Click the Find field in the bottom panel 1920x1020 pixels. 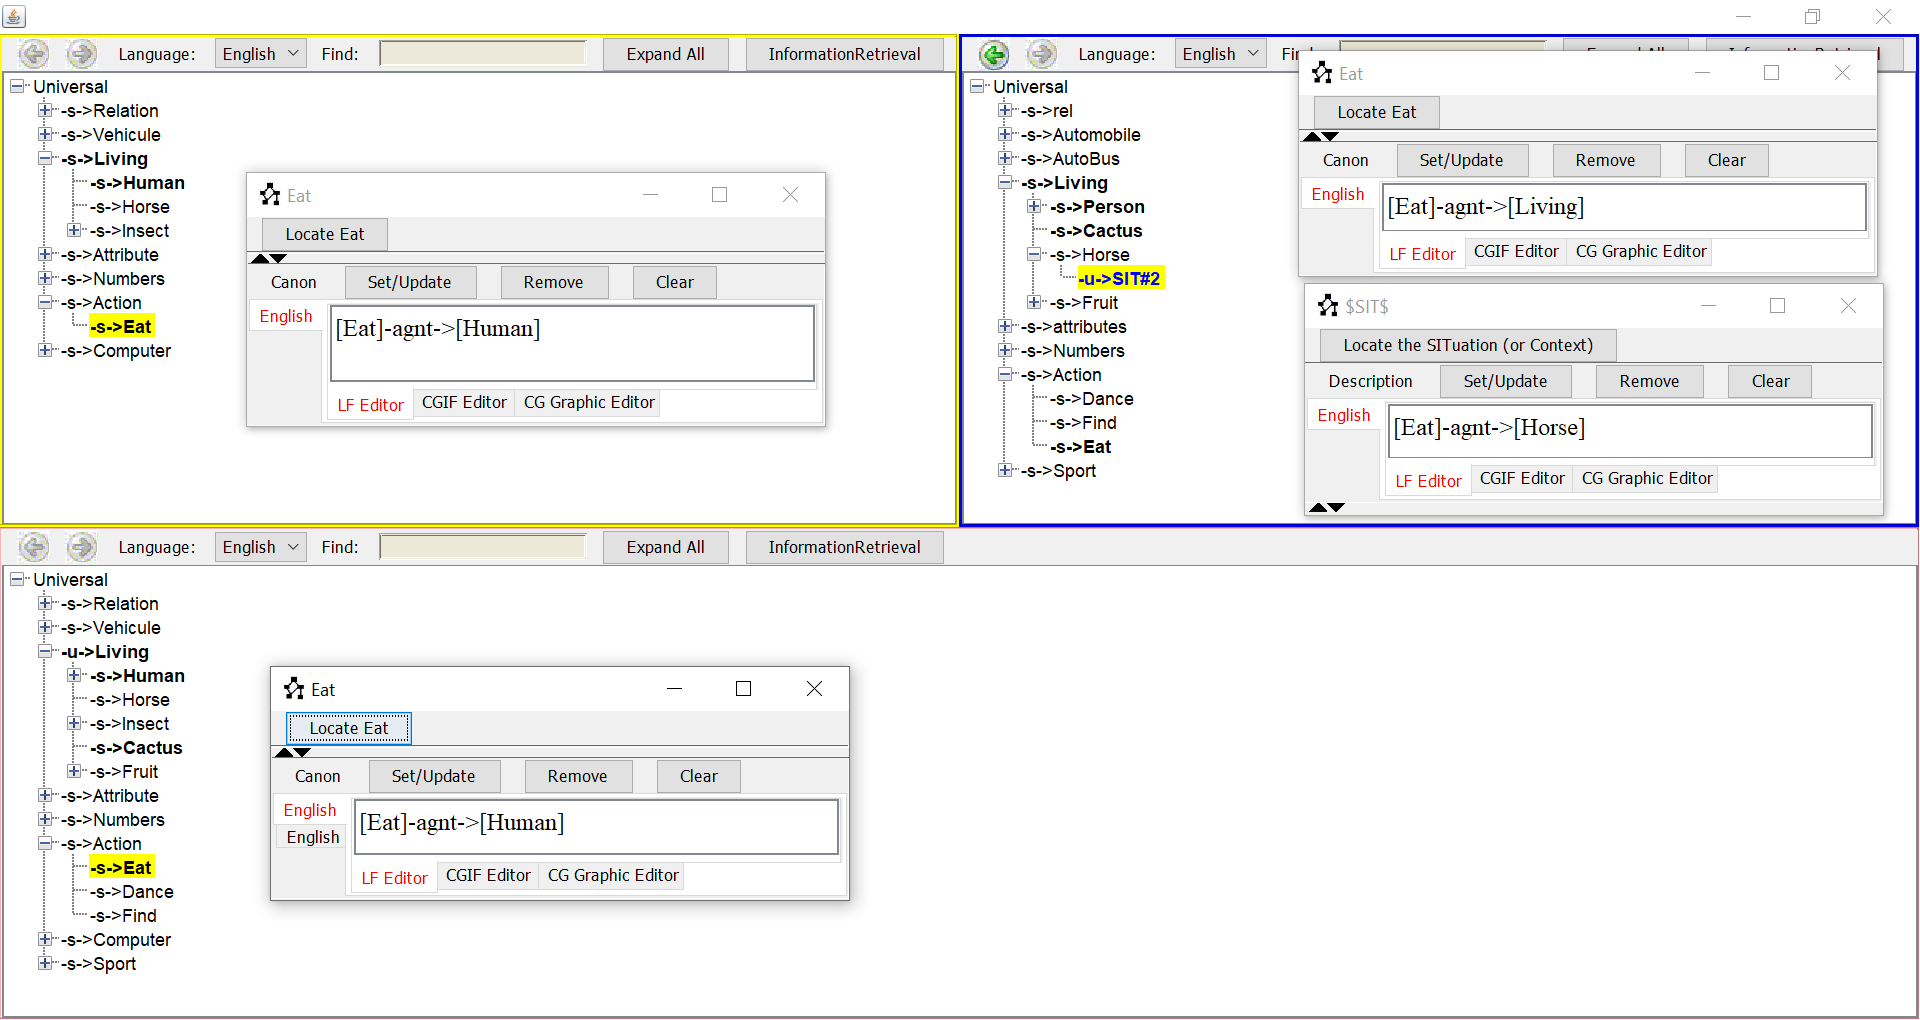point(483,547)
